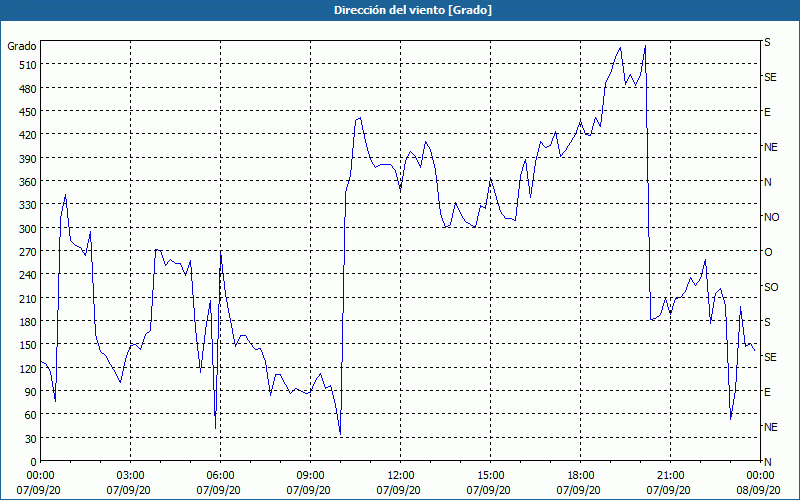This screenshot has width=800, height=500.
Task: Click the 15:00 time axis label
Action: pos(490,476)
